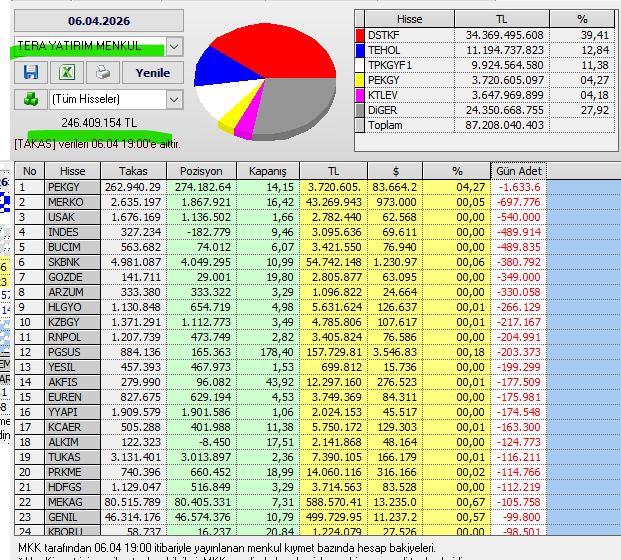
Task: Sort main table by $ header
Action: click(x=395, y=171)
